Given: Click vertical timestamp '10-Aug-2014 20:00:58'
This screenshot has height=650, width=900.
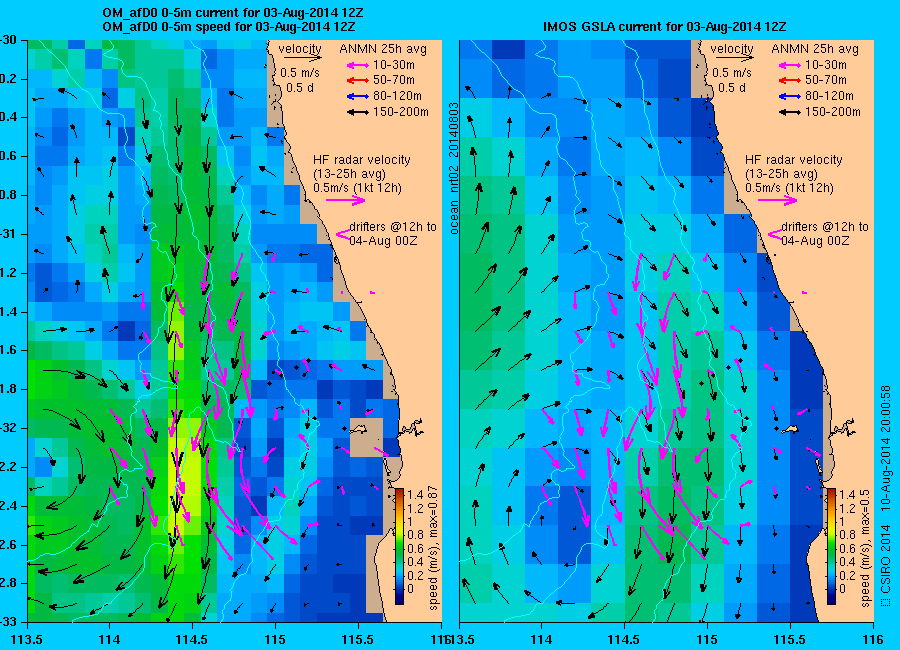Looking at the screenshot, I should (885, 448).
